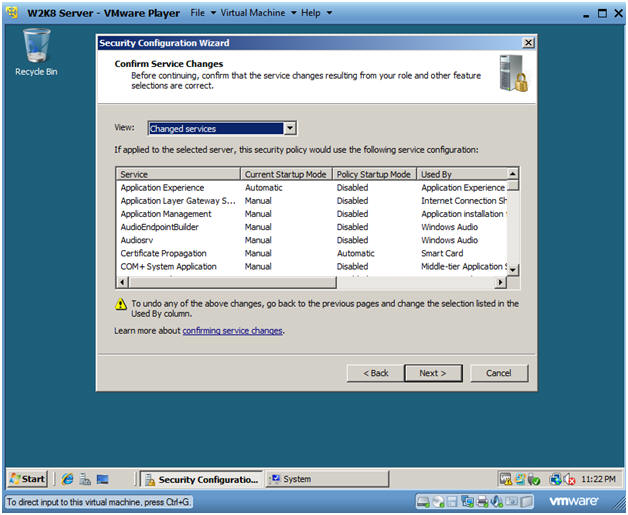
Task: Sort by the Service column header
Action: (178, 174)
